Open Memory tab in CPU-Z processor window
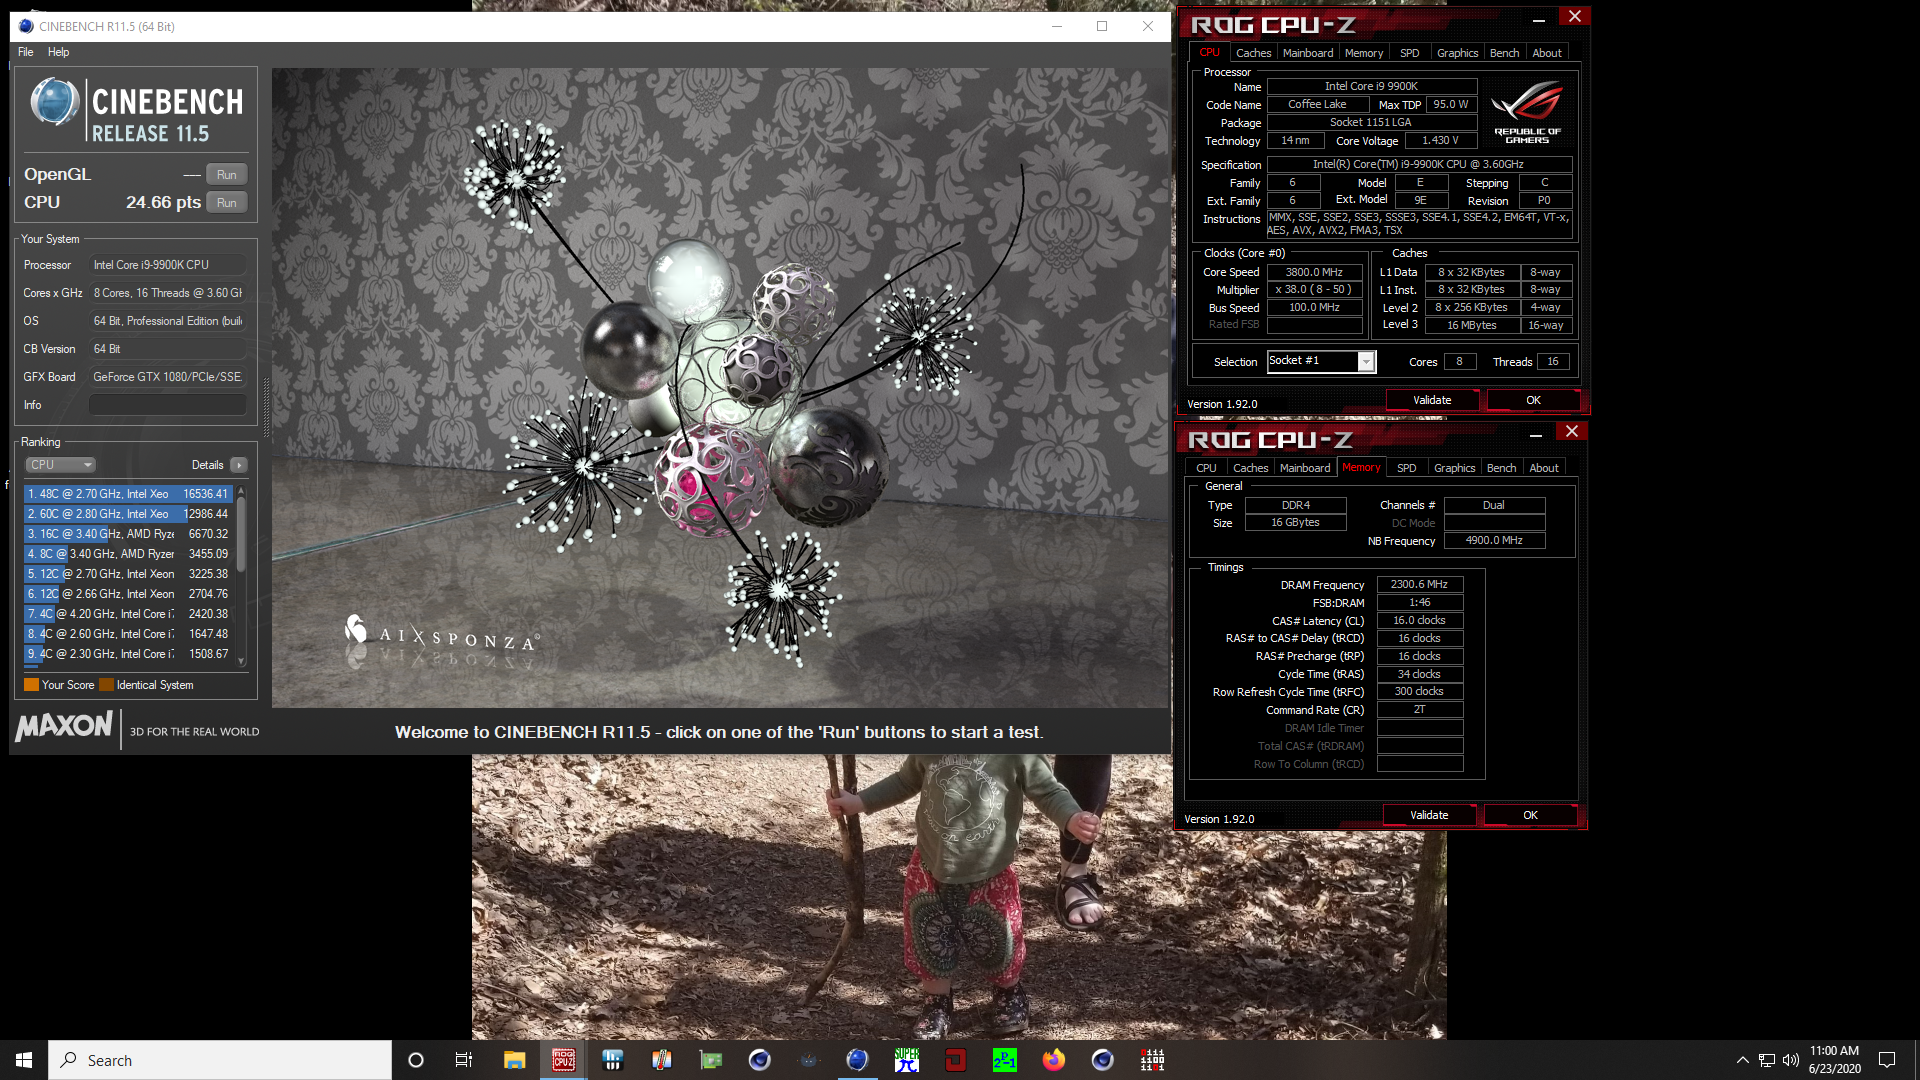The width and height of the screenshot is (1920, 1080). pos(1364,53)
